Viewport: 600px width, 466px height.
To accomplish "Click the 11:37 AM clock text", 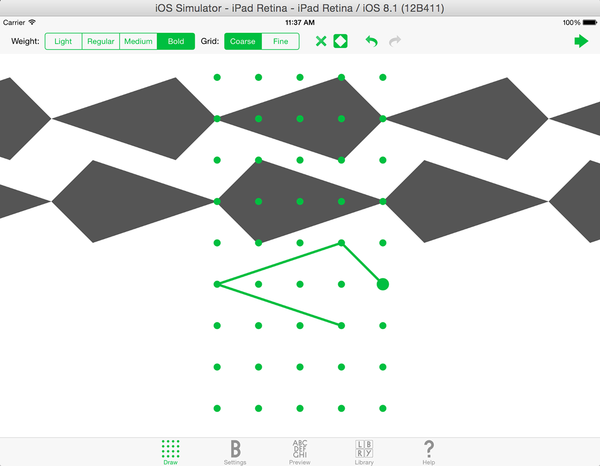I will [300, 23].
